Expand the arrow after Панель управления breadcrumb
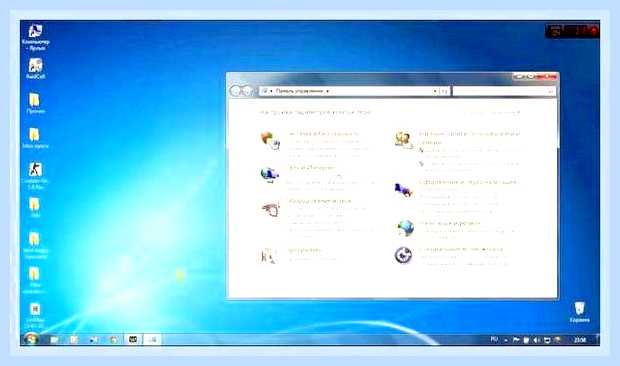Viewport: 620px width, 366px height. tap(327, 91)
